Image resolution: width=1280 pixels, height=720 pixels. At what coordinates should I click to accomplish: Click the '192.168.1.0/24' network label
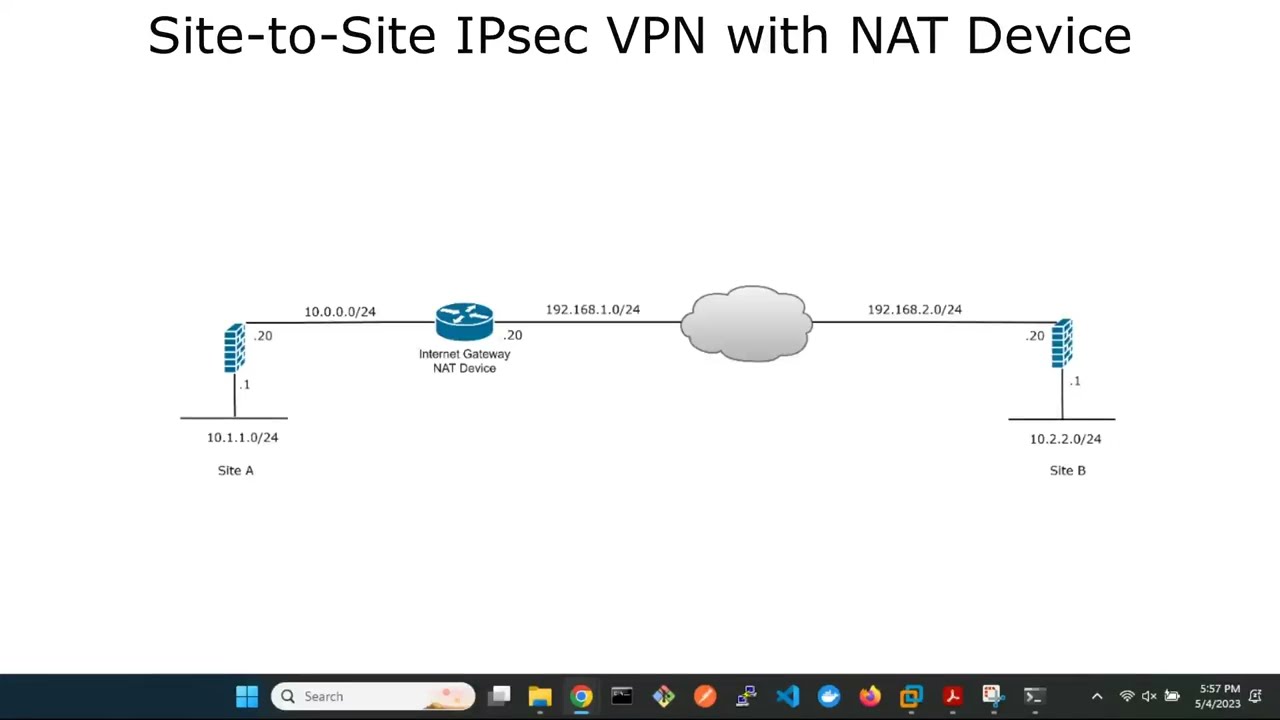(x=593, y=310)
